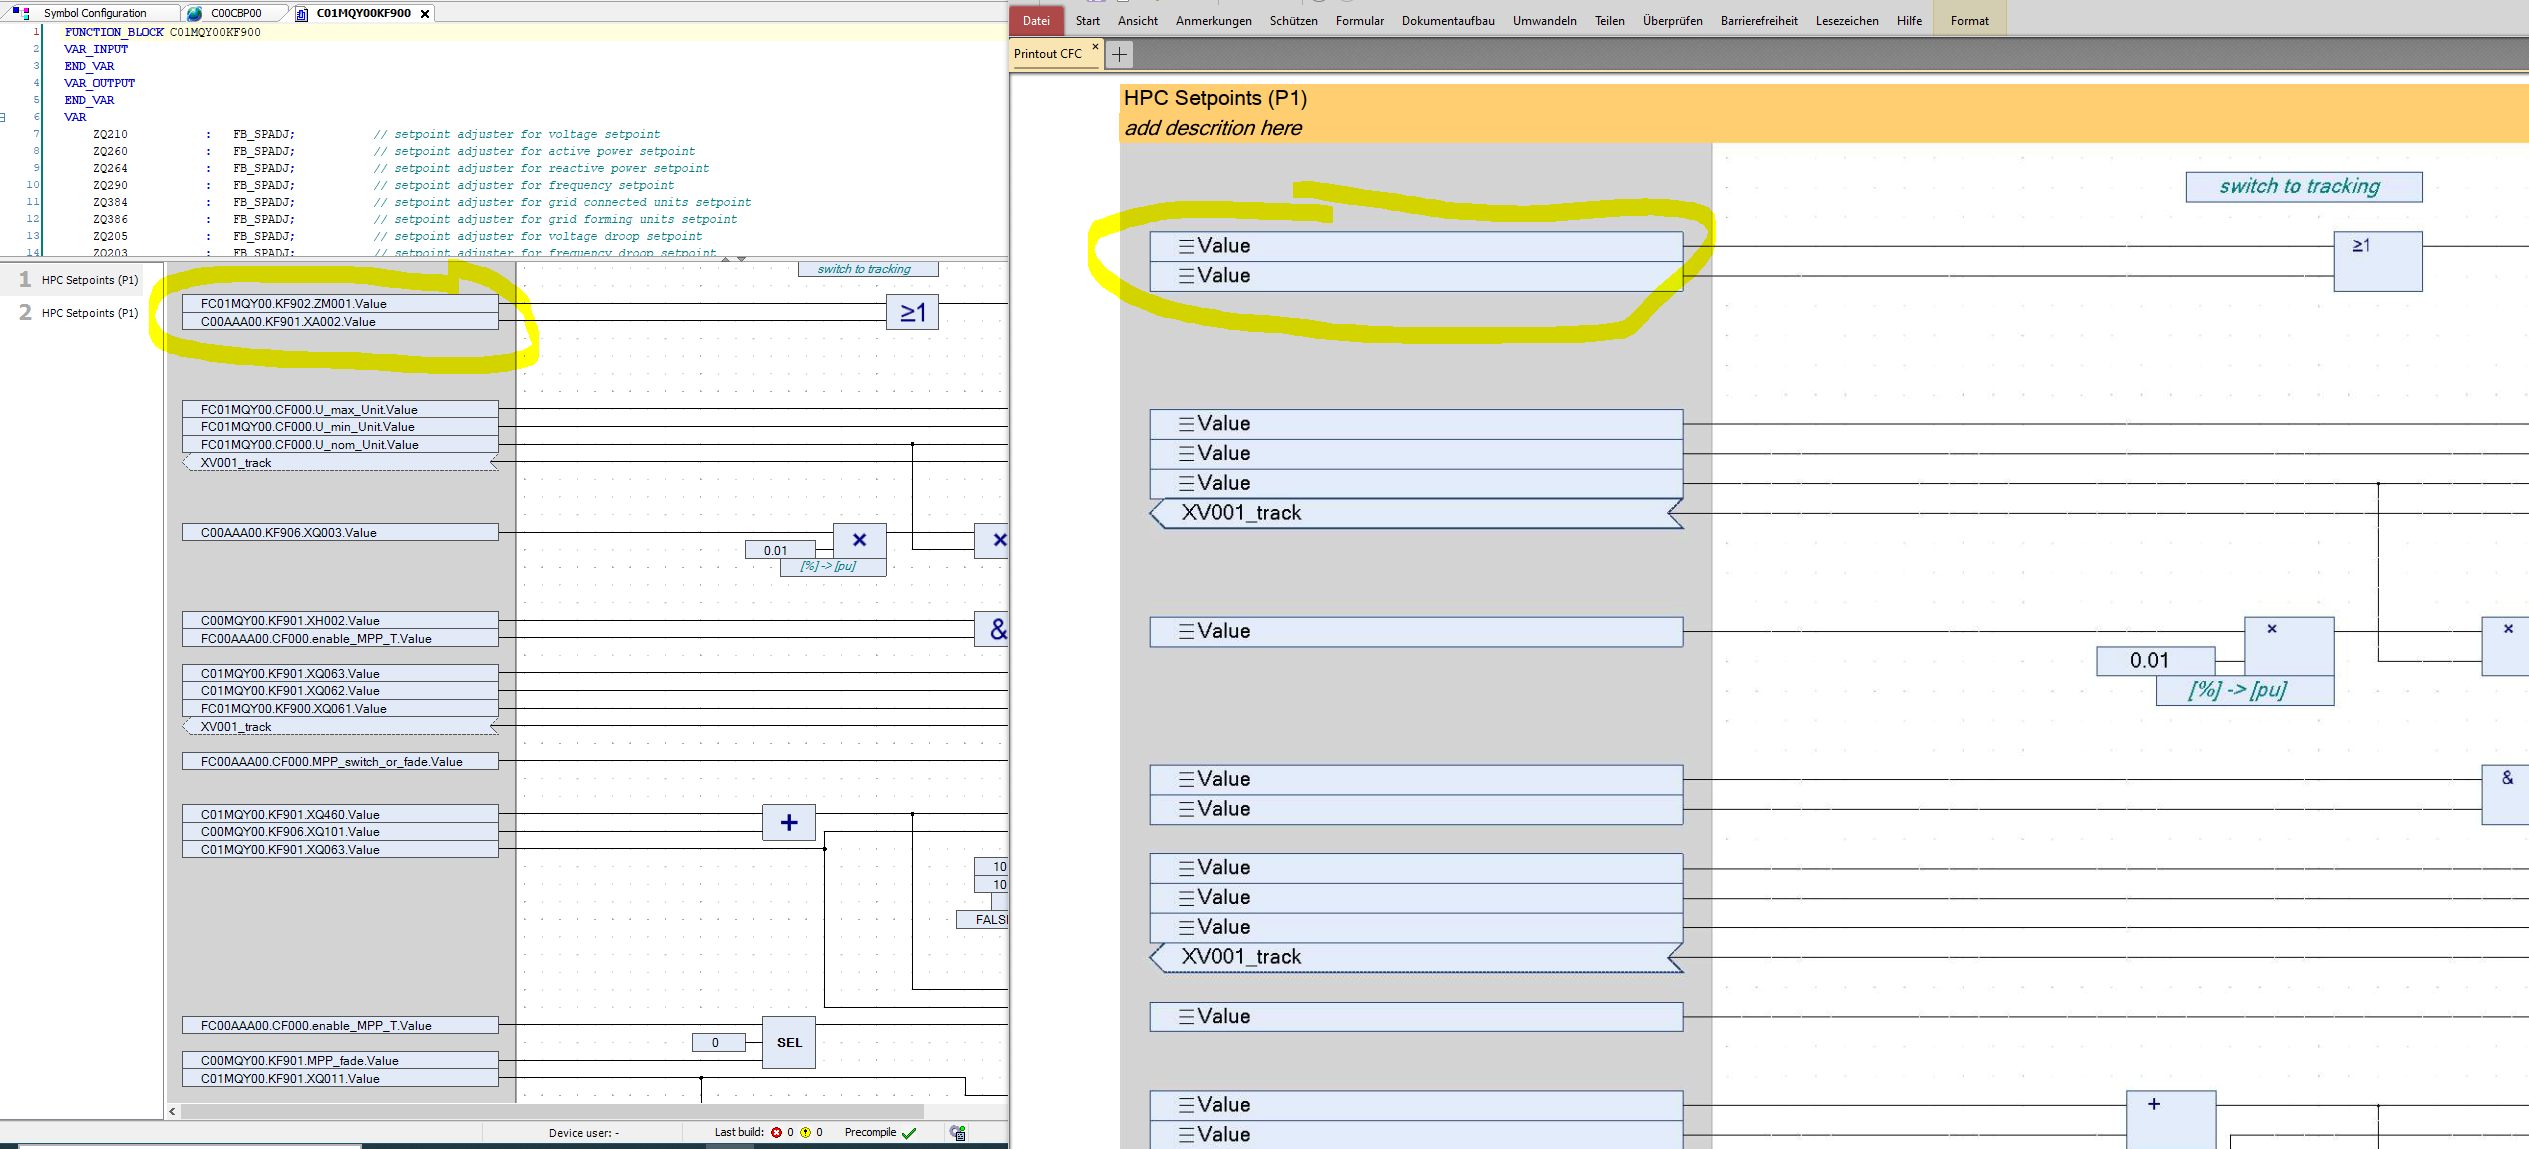2529x1149 pixels.
Task: Click the red build errors icon
Action: click(x=776, y=1133)
